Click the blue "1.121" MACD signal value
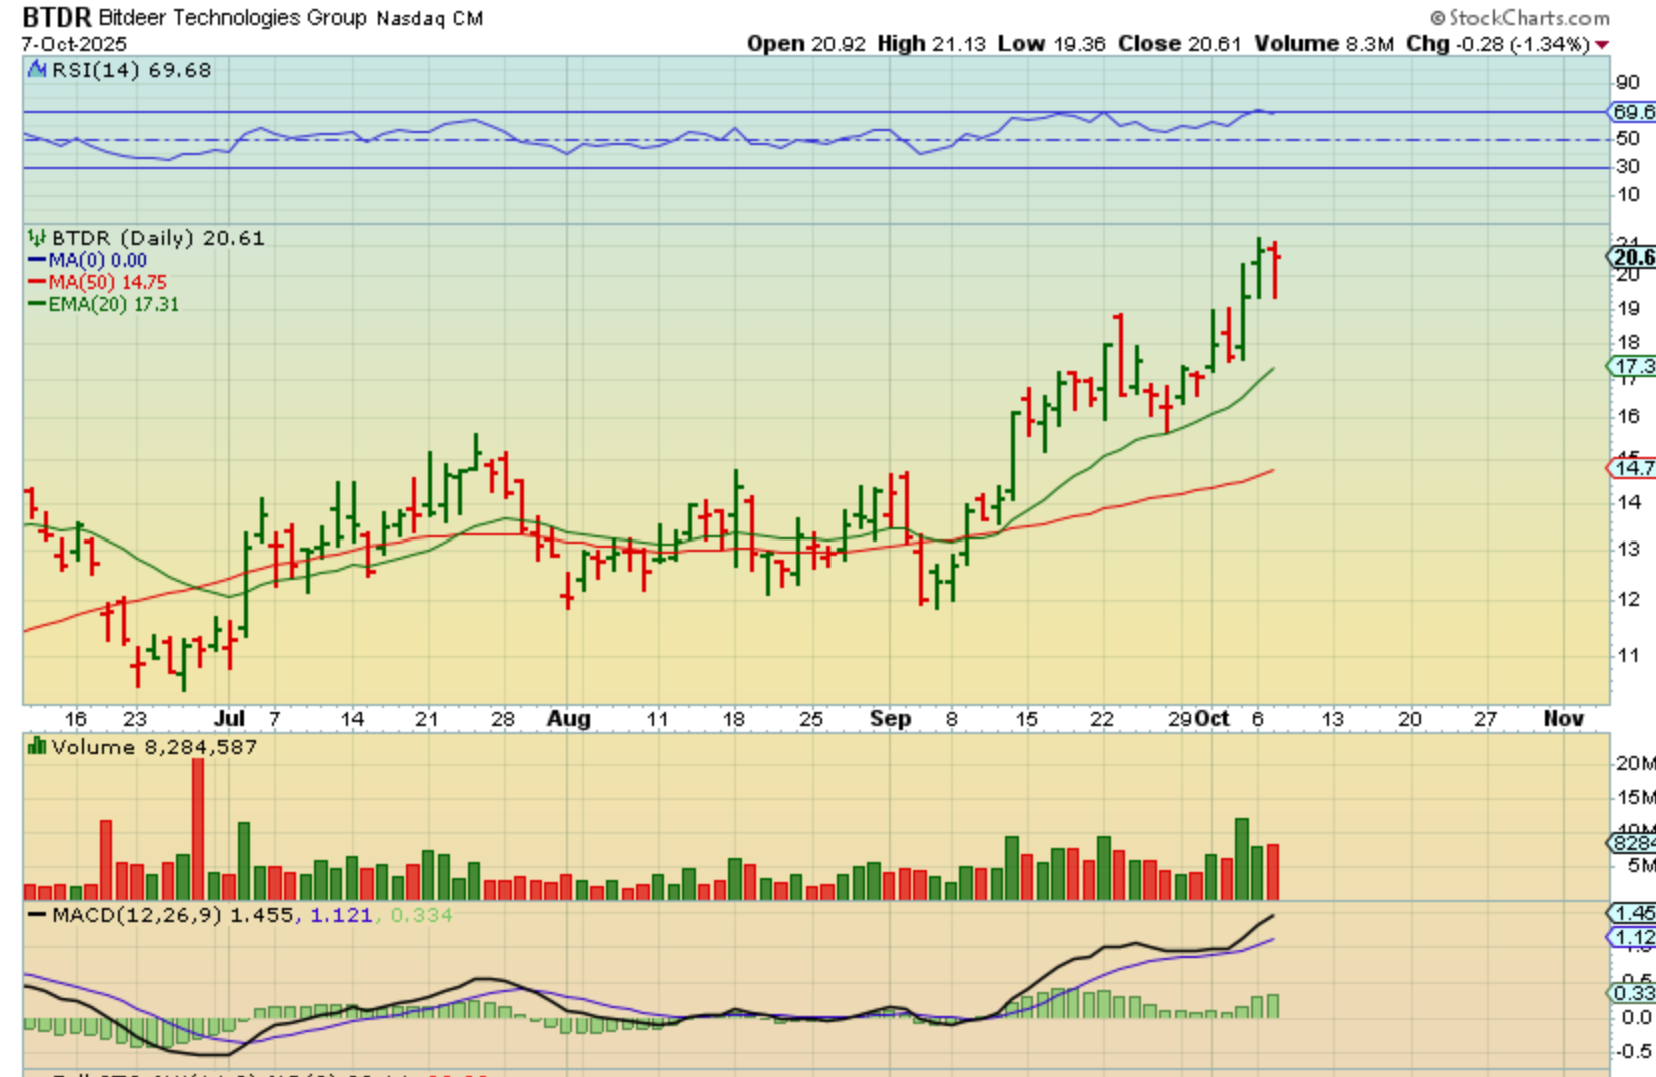The image size is (1656, 1077). 341,915
